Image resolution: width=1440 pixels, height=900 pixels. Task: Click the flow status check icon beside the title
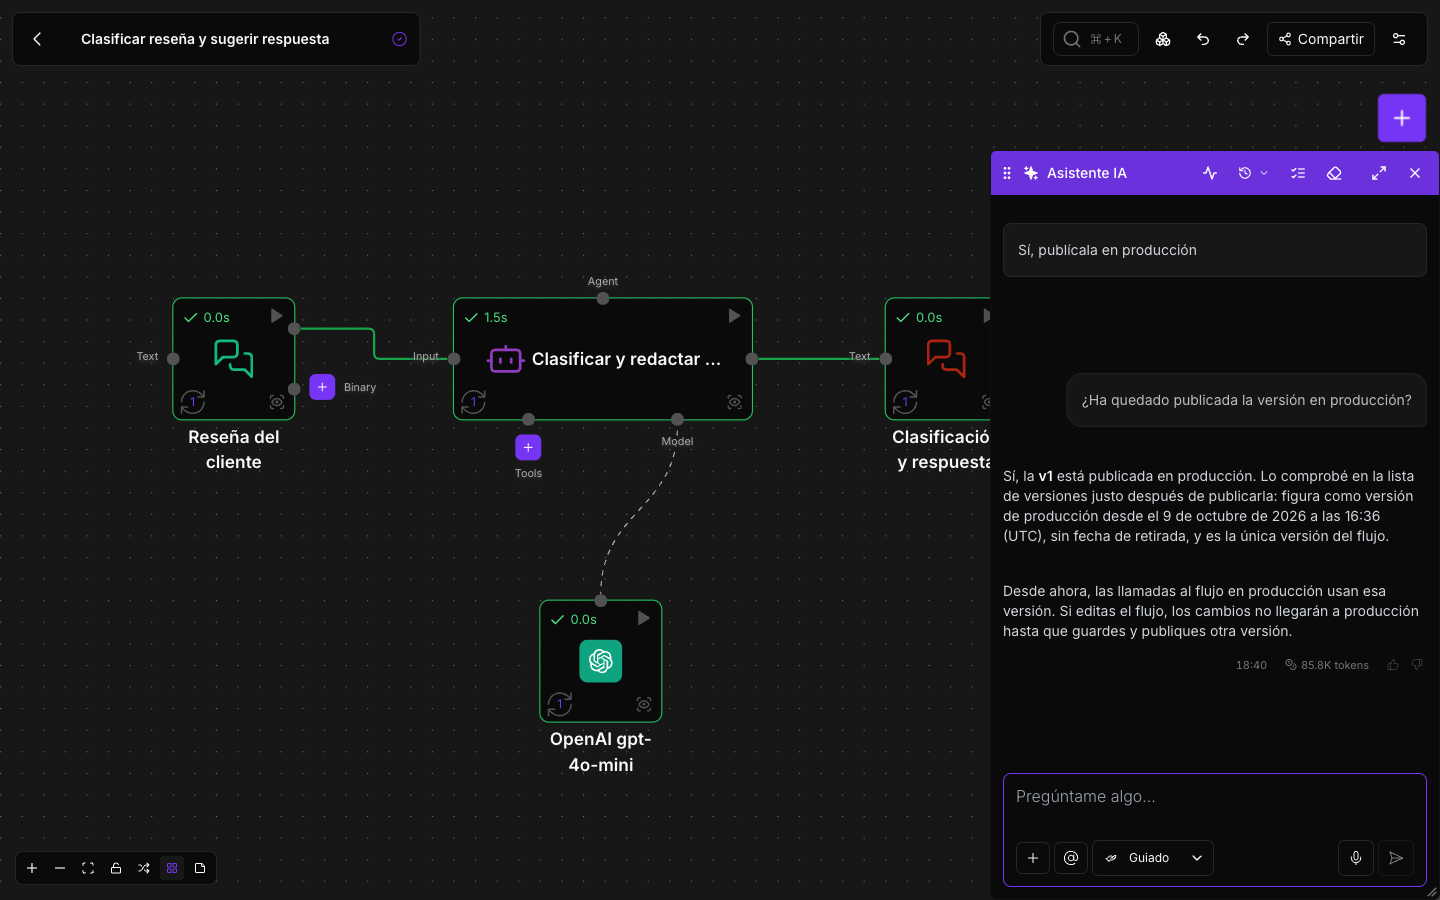pyautogui.click(x=399, y=39)
